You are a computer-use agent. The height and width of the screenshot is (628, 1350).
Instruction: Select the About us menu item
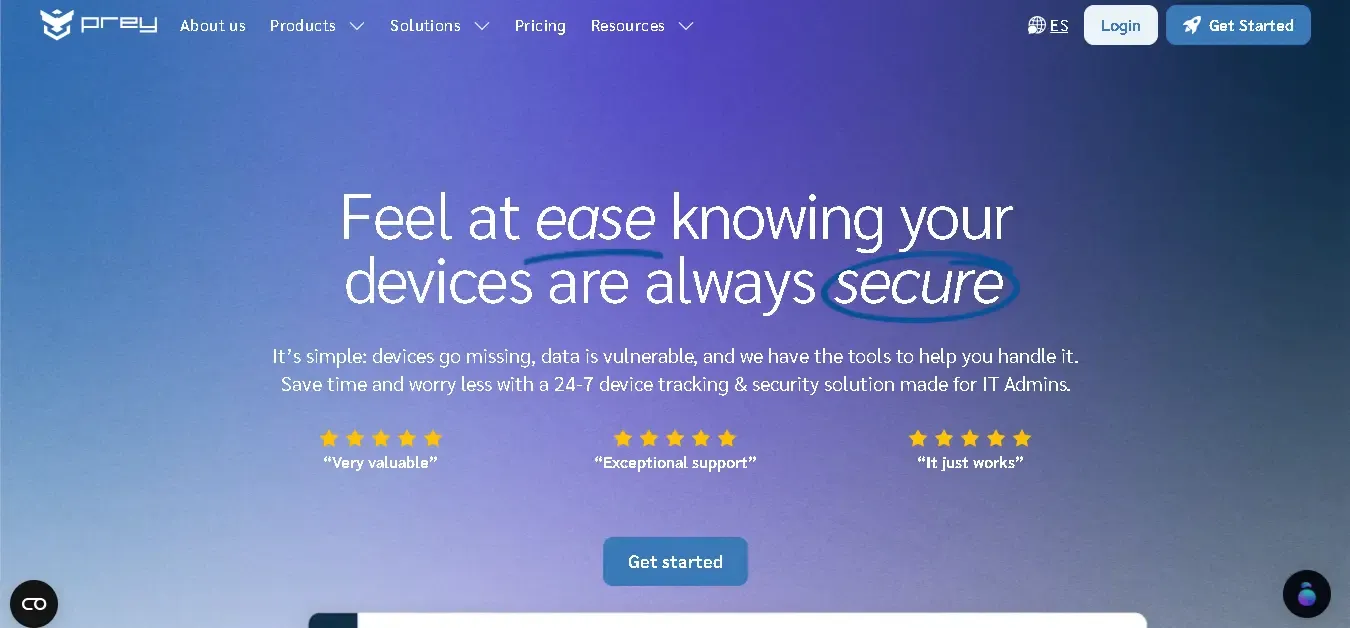point(212,26)
